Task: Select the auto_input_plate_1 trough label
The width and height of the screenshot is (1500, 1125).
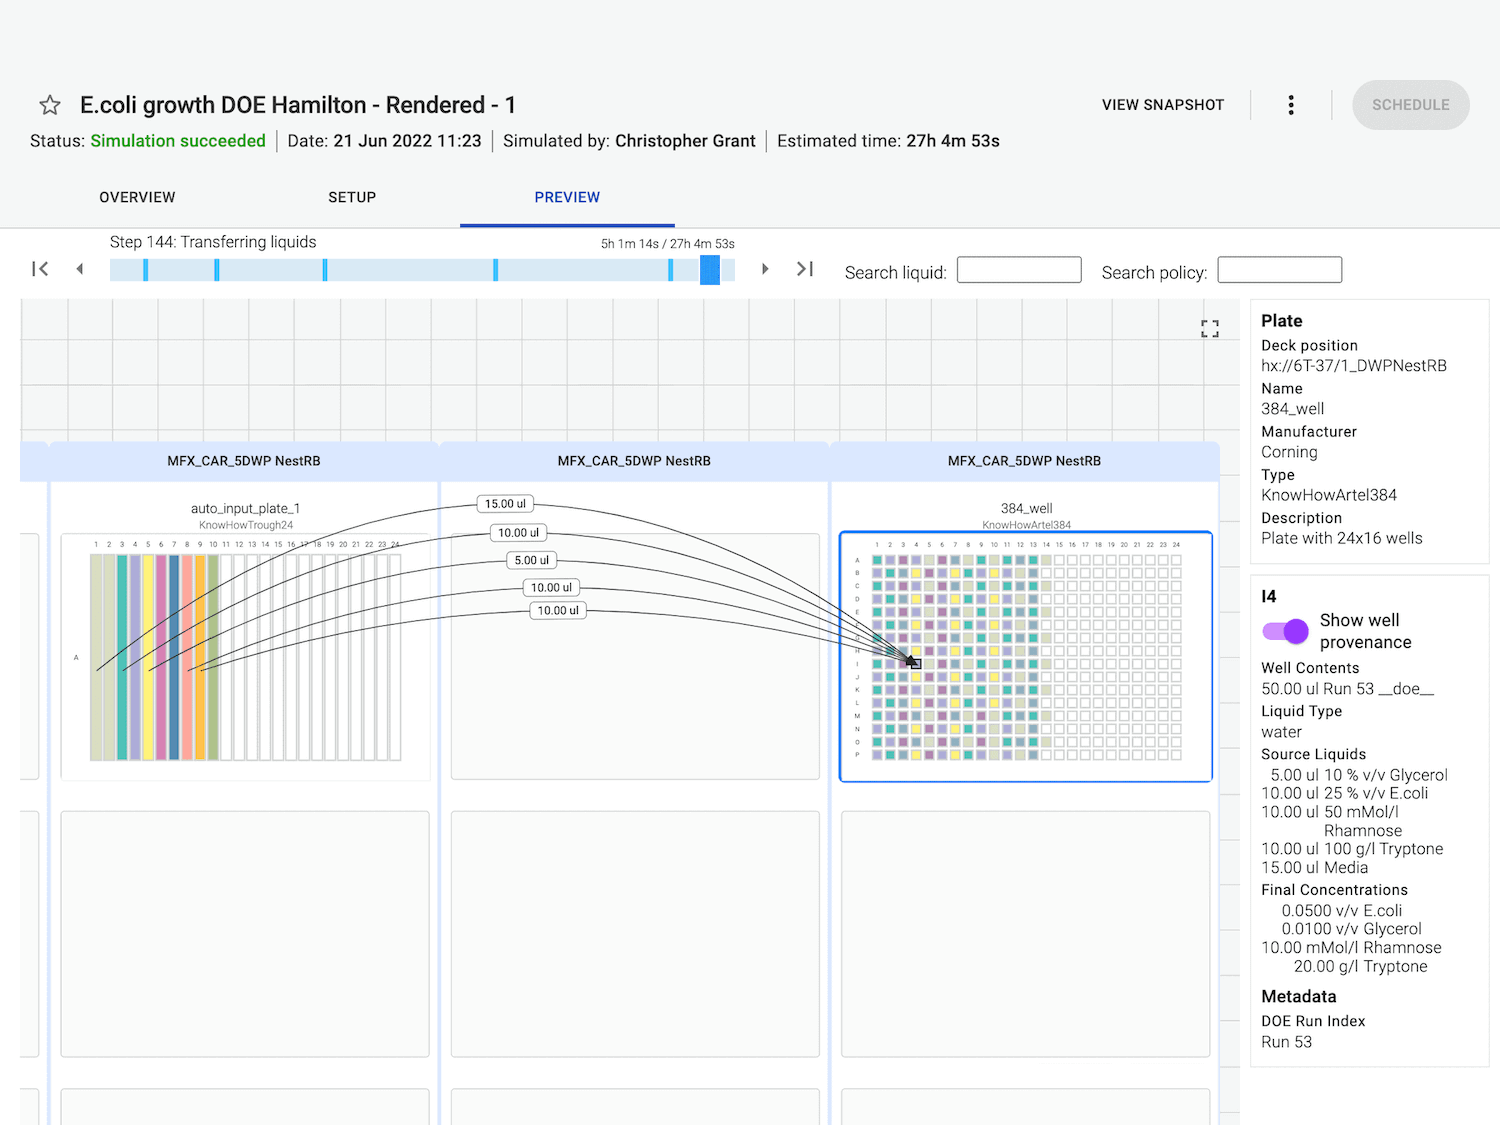Action: pyautogui.click(x=245, y=508)
